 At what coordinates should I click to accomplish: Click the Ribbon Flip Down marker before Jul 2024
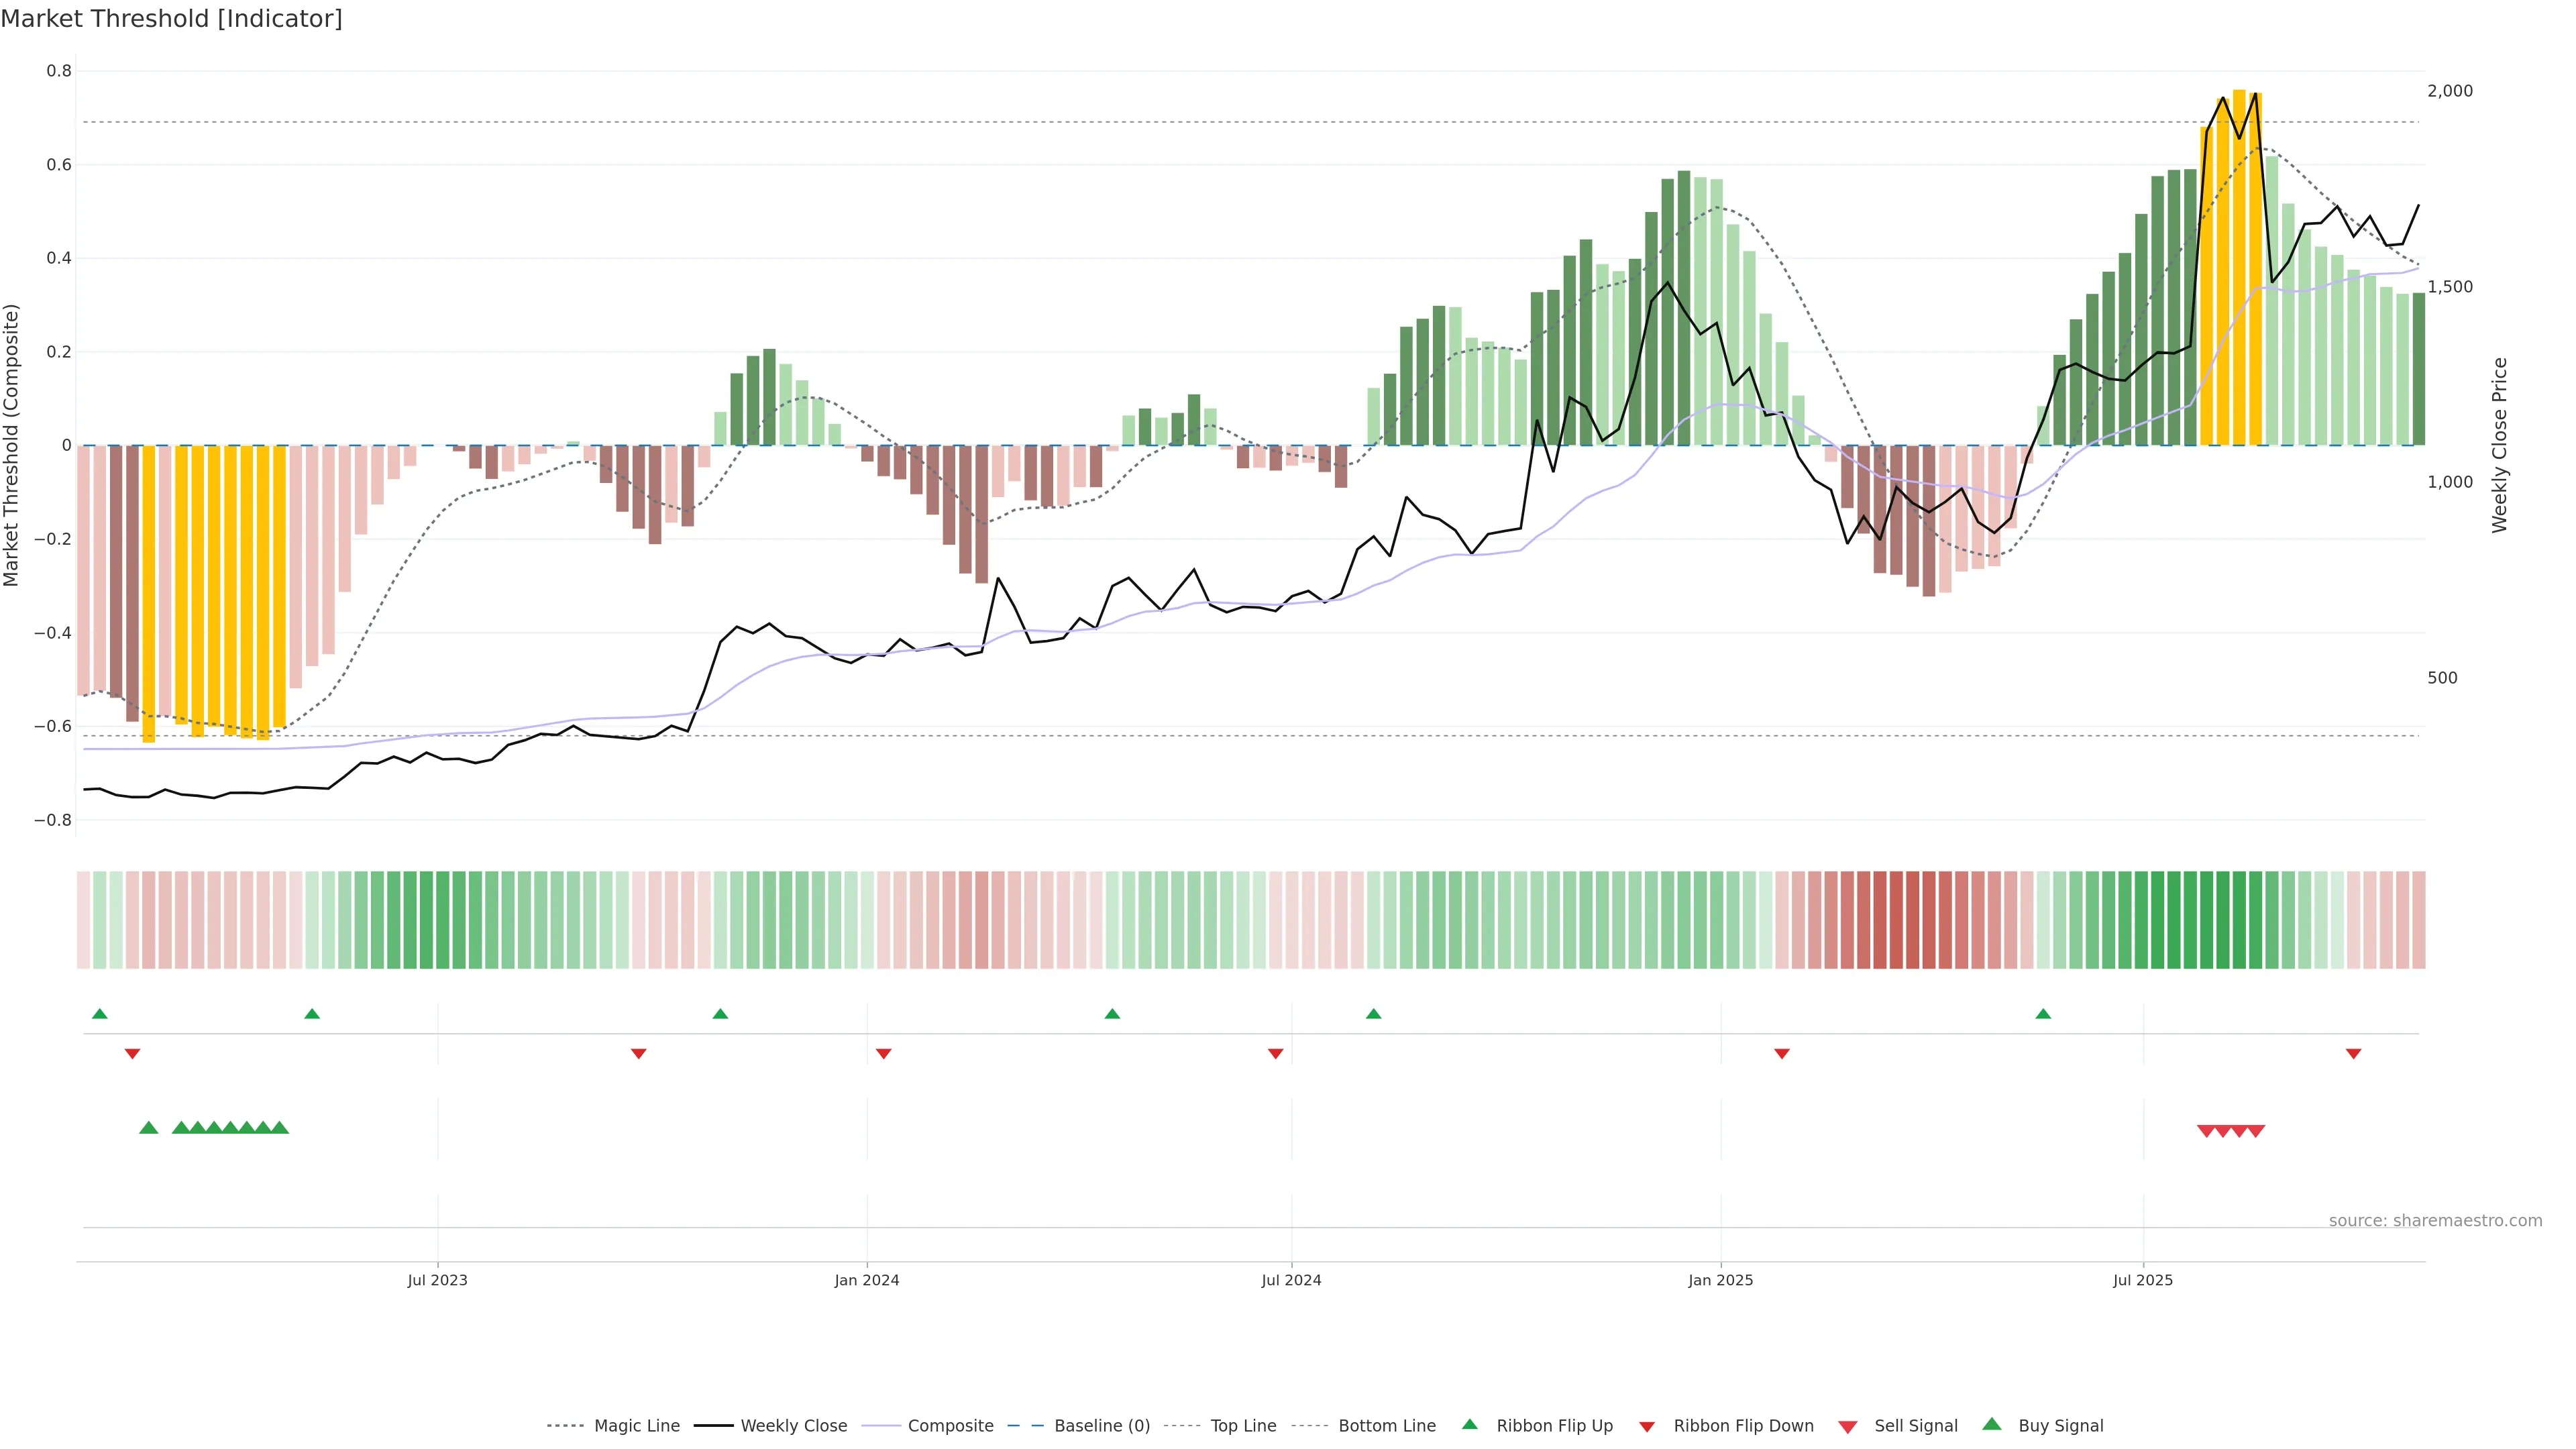click(x=1275, y=1053)
